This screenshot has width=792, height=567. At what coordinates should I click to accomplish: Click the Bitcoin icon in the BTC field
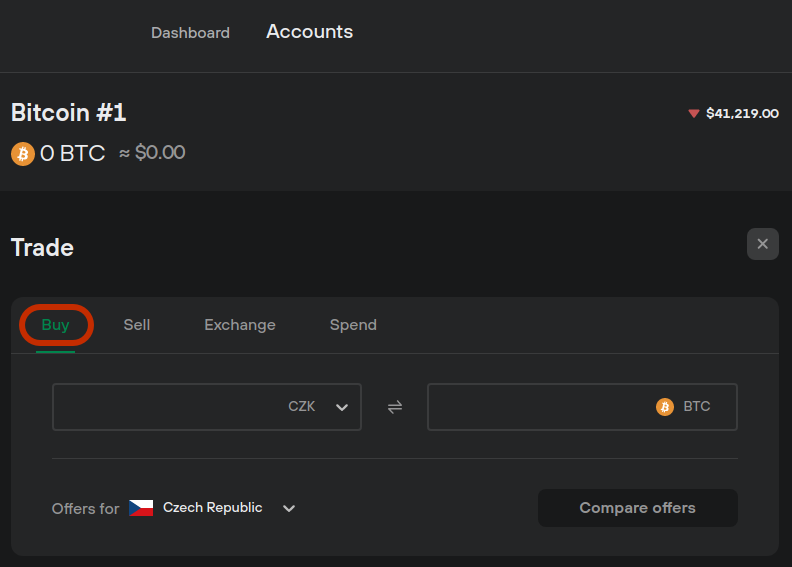(x=665, y=406)
